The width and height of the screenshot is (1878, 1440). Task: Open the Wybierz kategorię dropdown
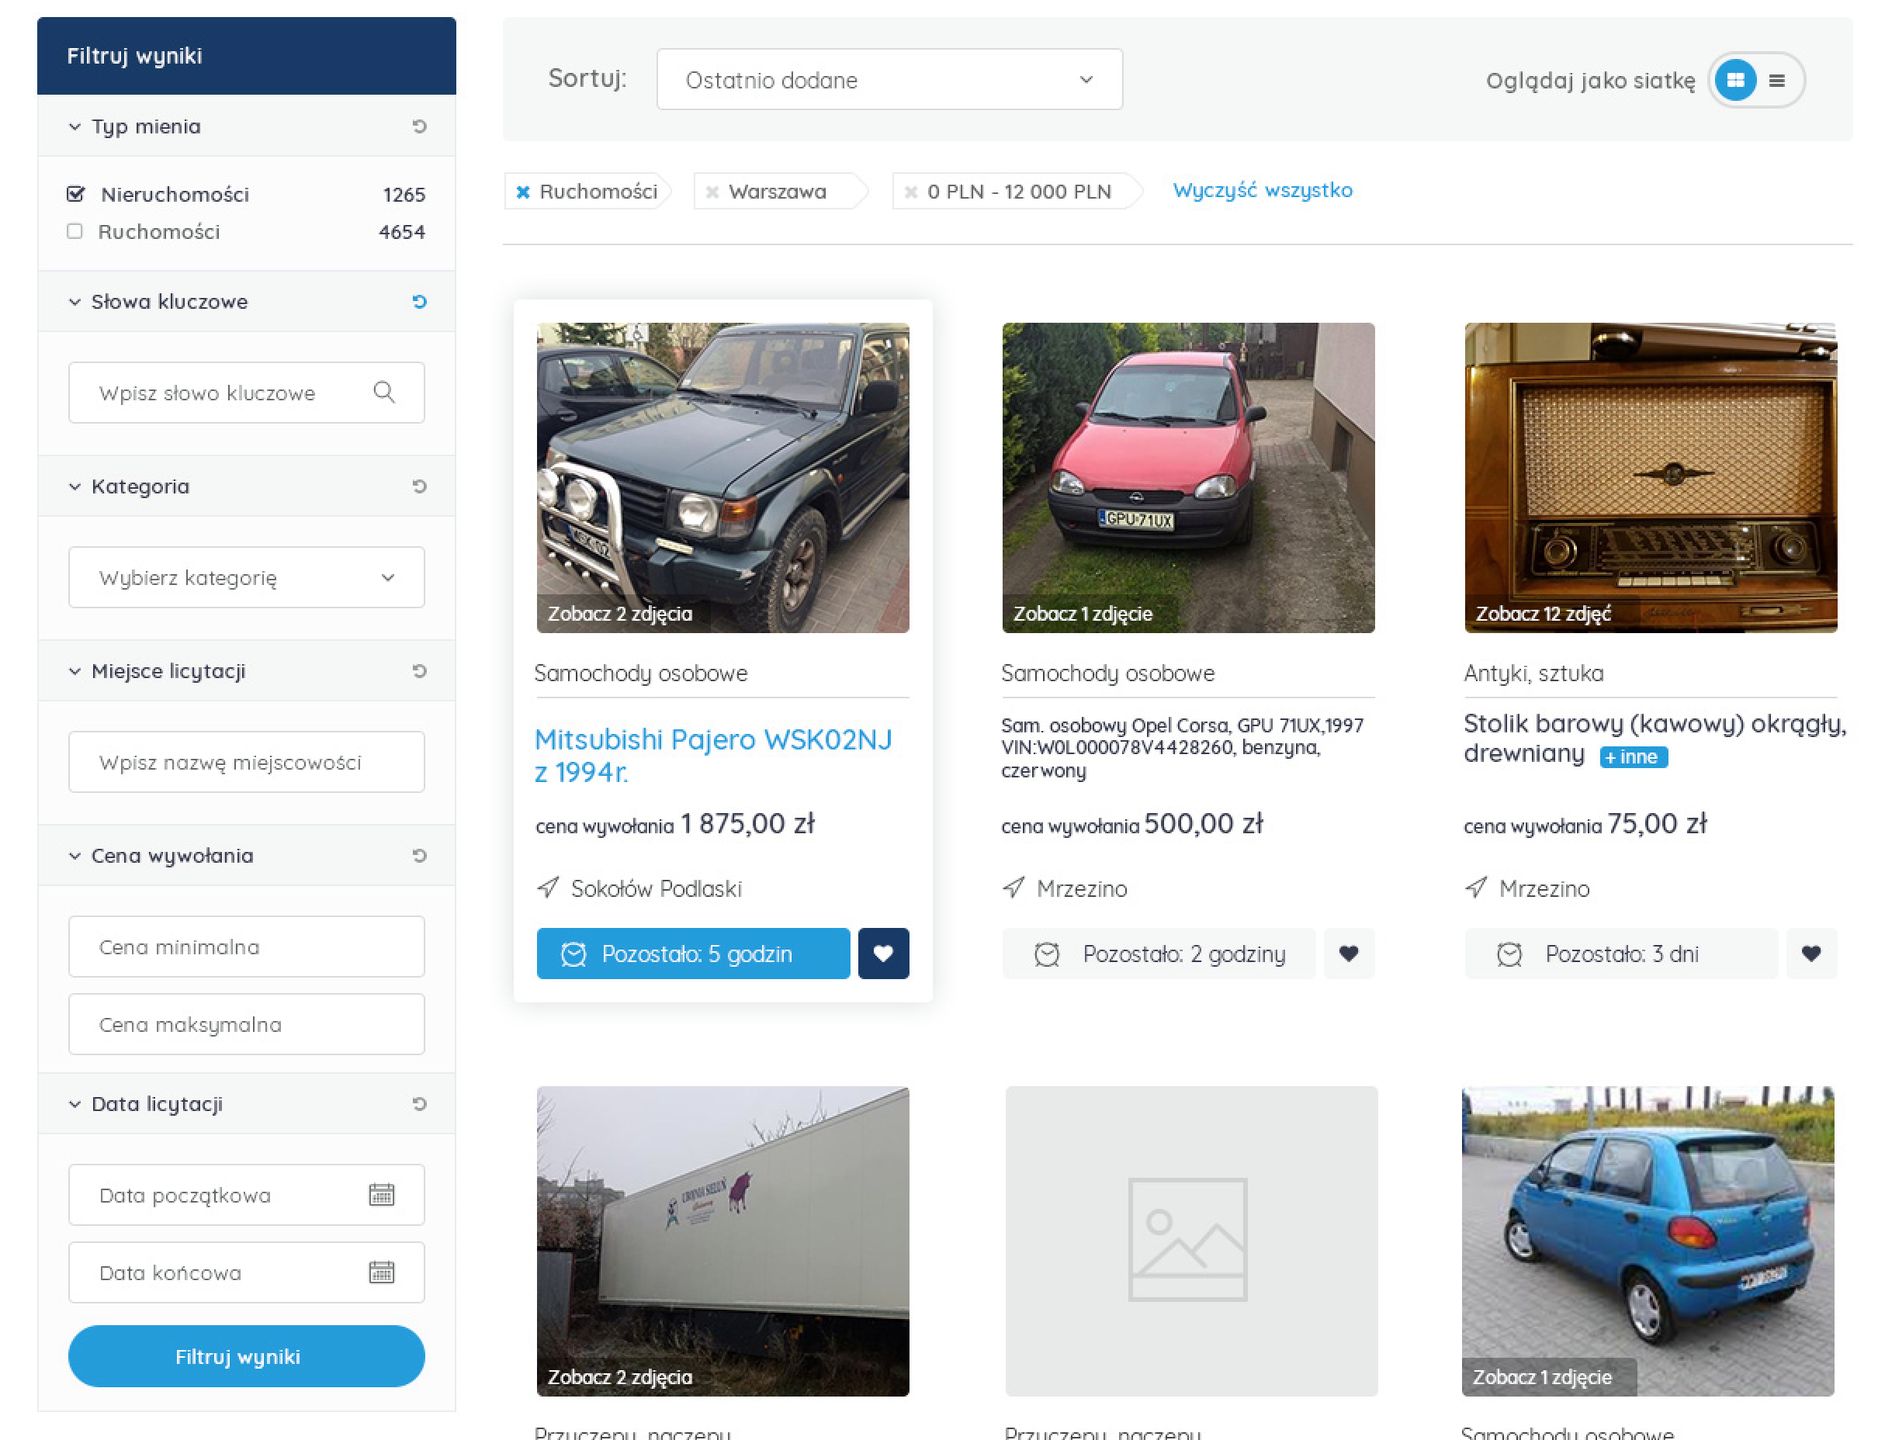coord(246,577)
